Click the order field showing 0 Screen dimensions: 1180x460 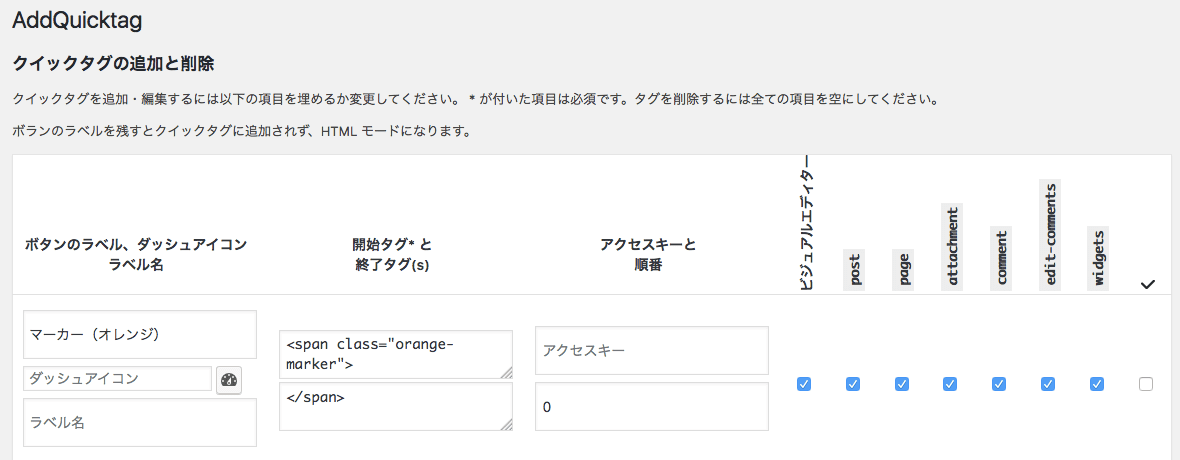click(652, 407)
